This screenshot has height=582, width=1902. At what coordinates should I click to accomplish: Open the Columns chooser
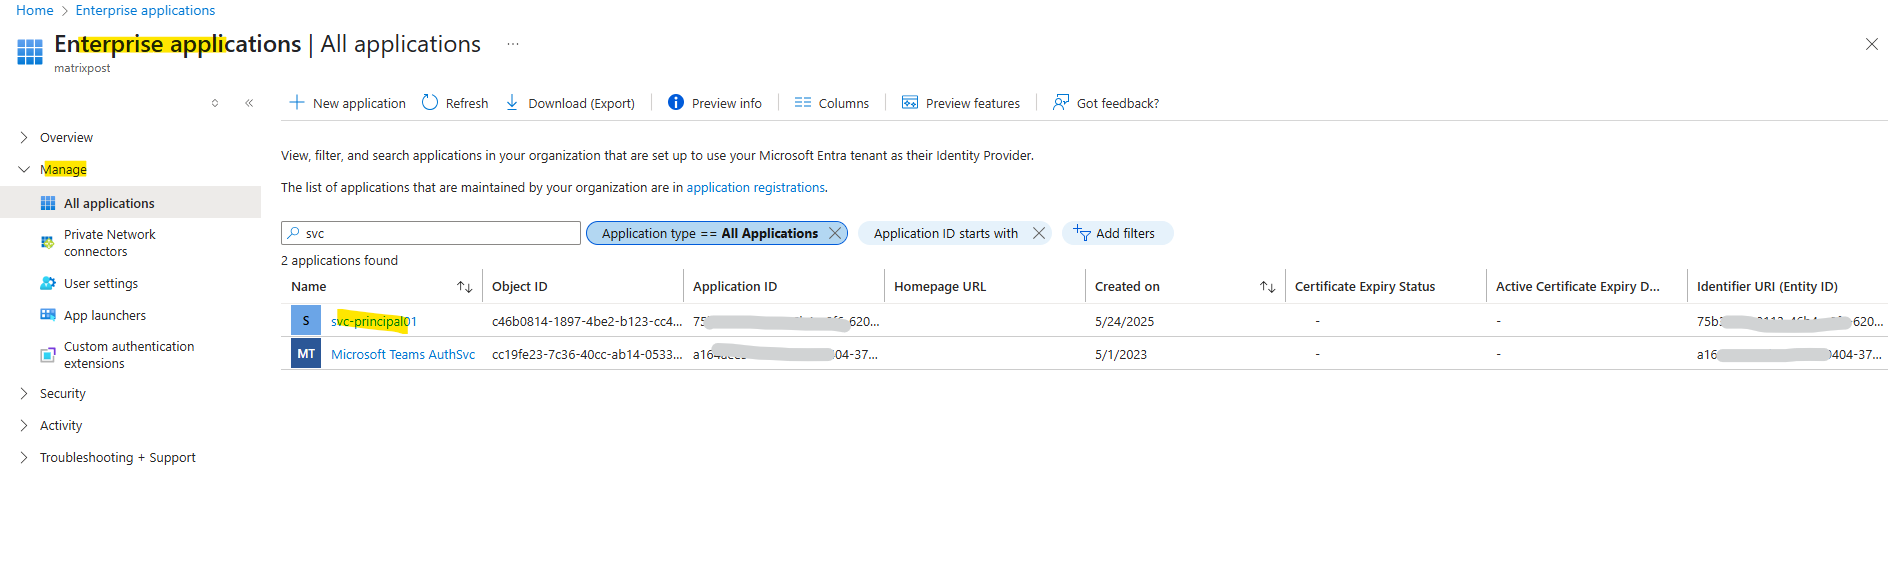pos(831,103)
